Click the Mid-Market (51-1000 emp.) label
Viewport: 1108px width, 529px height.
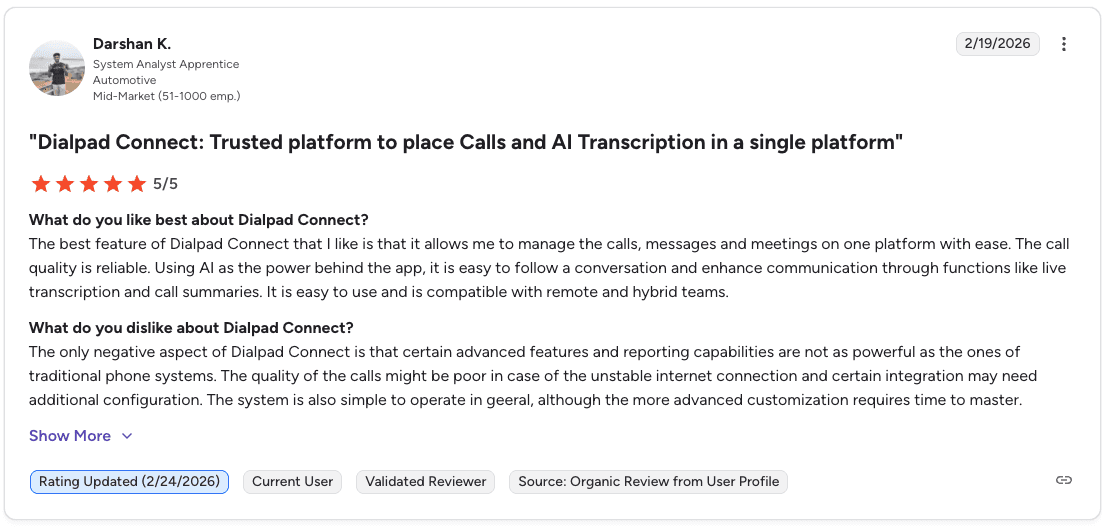click(167, 96)
